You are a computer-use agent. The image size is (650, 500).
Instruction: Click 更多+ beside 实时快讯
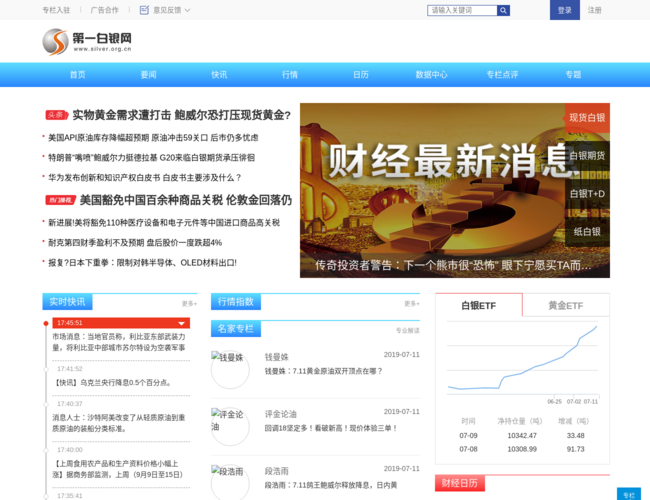(189, 304)
